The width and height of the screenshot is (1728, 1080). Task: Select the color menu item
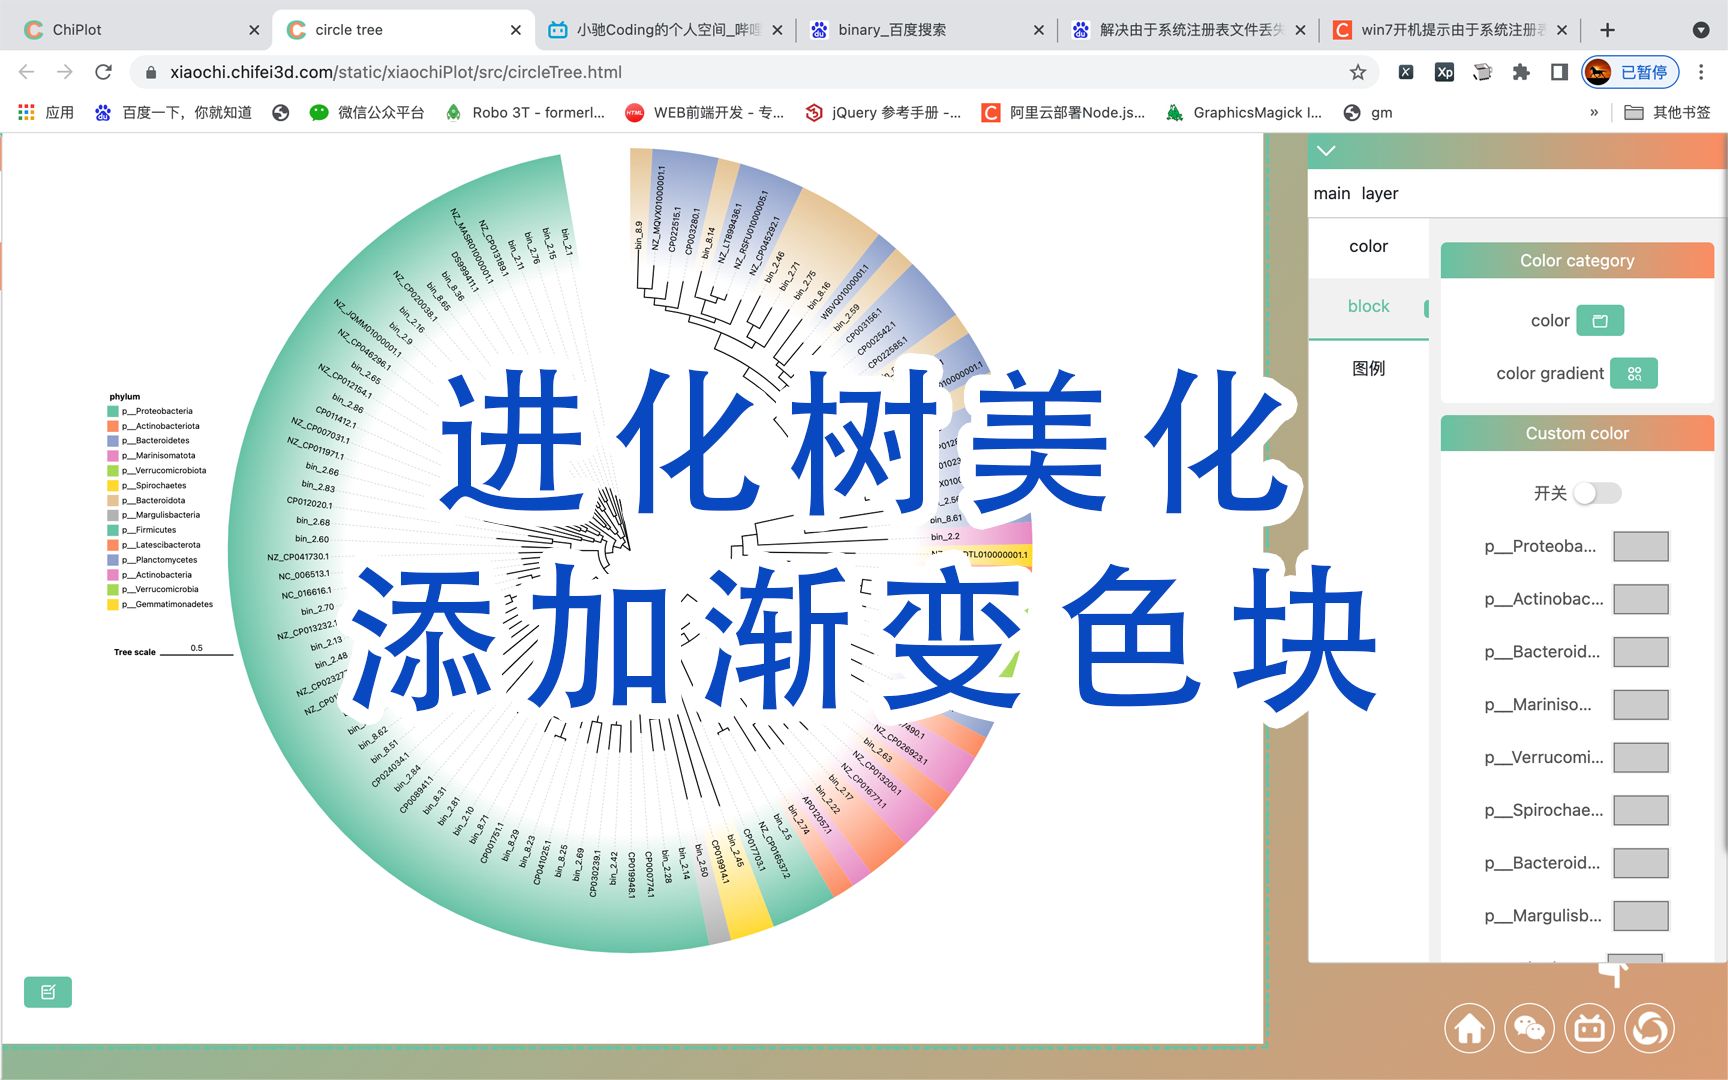coord(1368,246)
